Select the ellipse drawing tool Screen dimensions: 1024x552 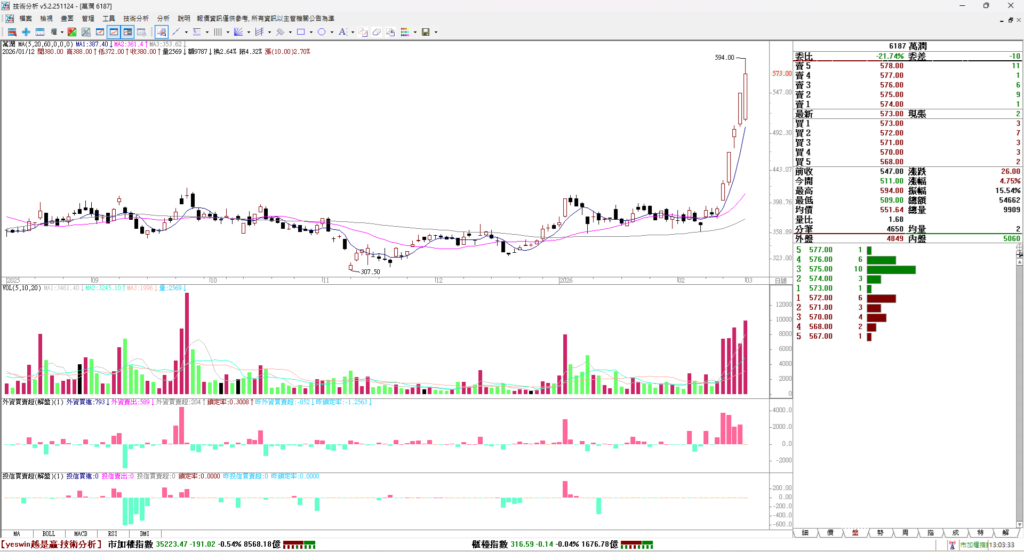tap(321, 32)
